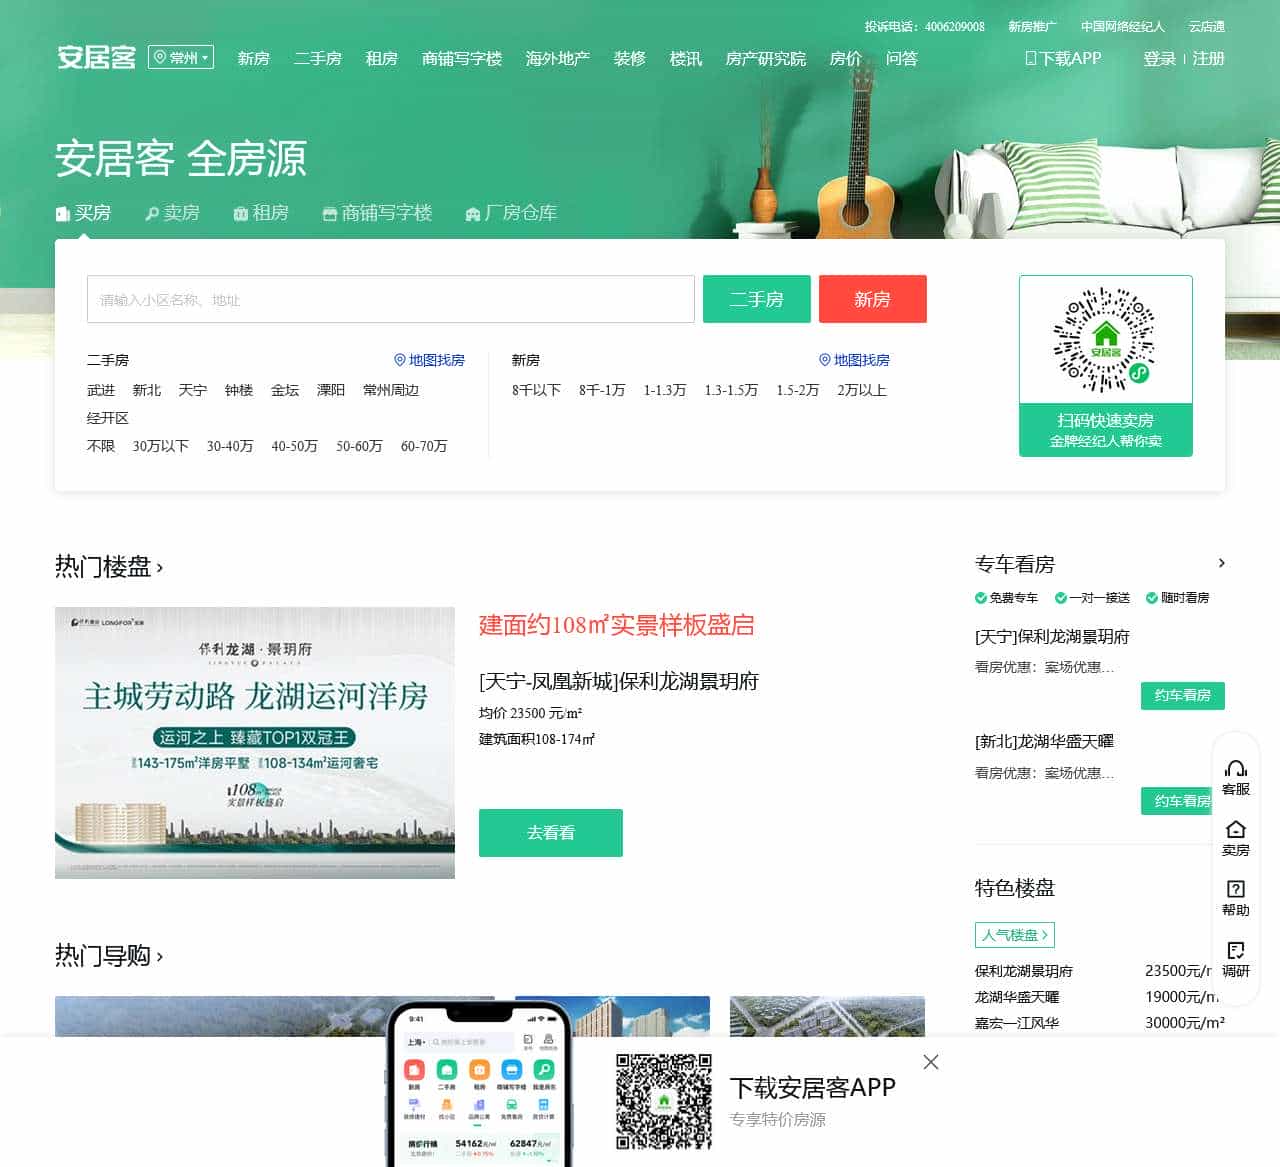Open 云店通 top link
This screenshot has width=1280, height=1167.
(x=1207, y=27)
